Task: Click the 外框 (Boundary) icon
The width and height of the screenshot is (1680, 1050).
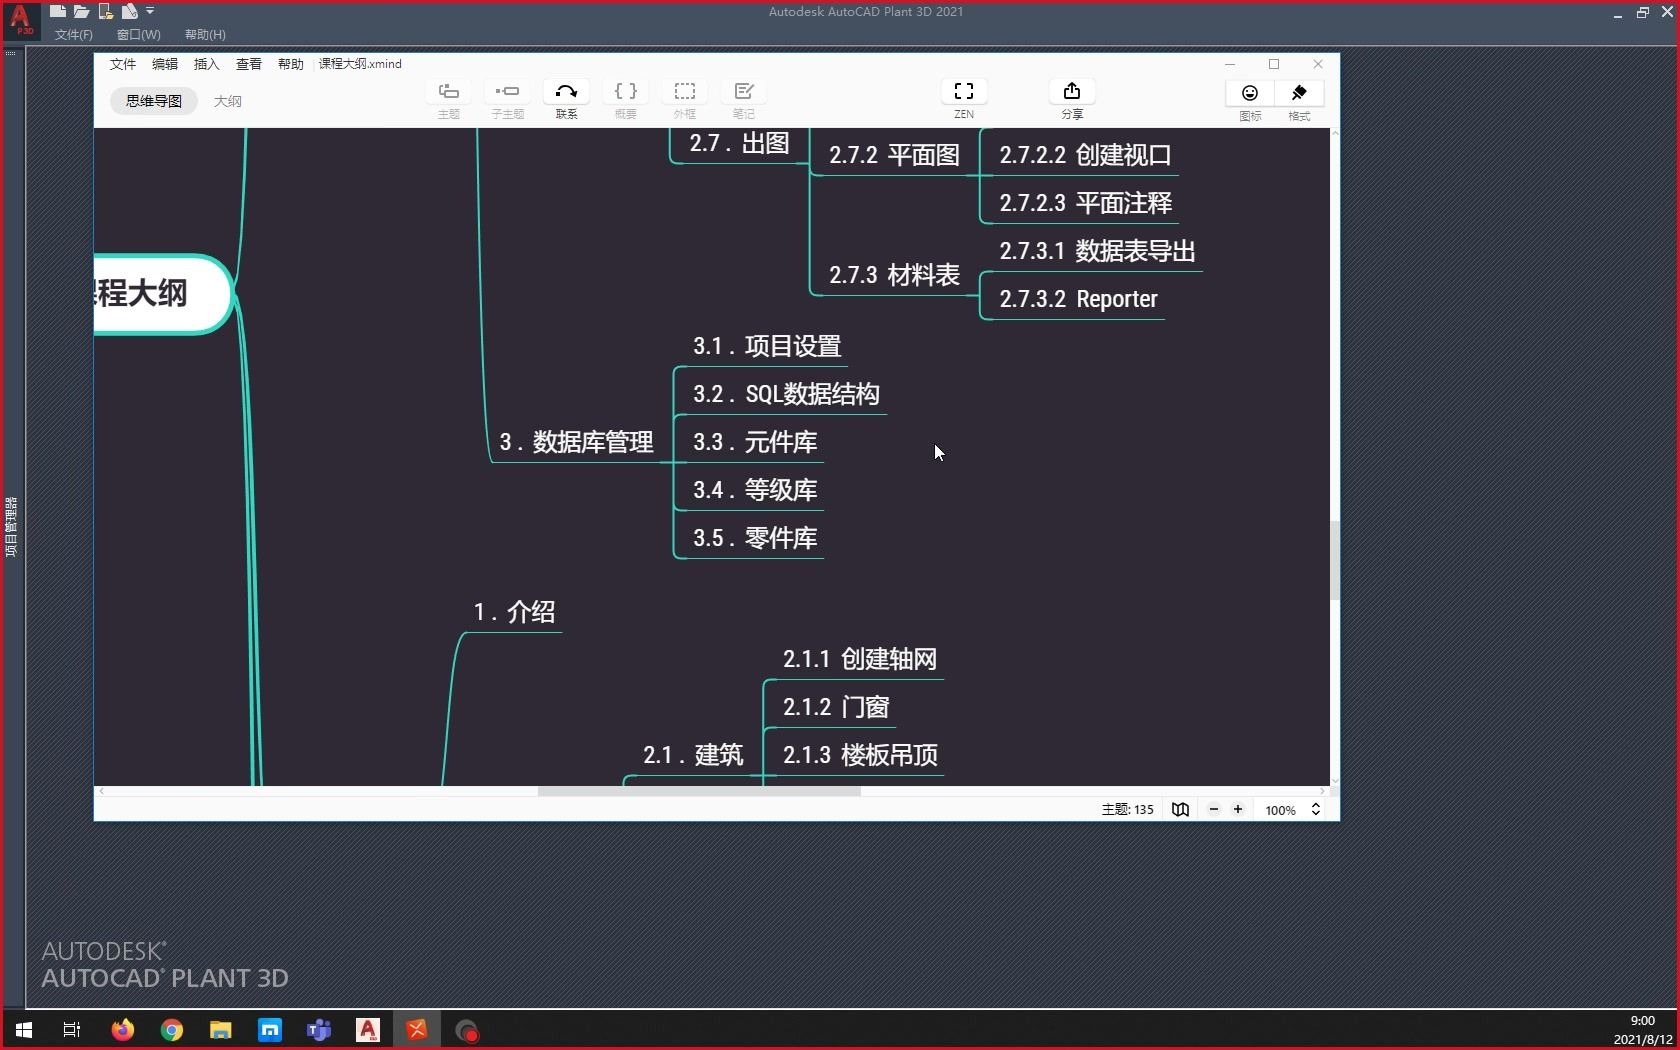Action: click(x=685, y=92)
